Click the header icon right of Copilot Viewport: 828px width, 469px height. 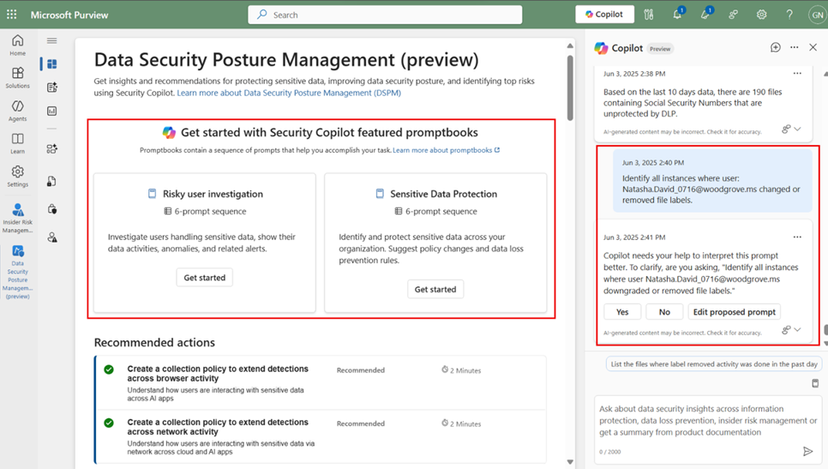[x=648, y=15]
